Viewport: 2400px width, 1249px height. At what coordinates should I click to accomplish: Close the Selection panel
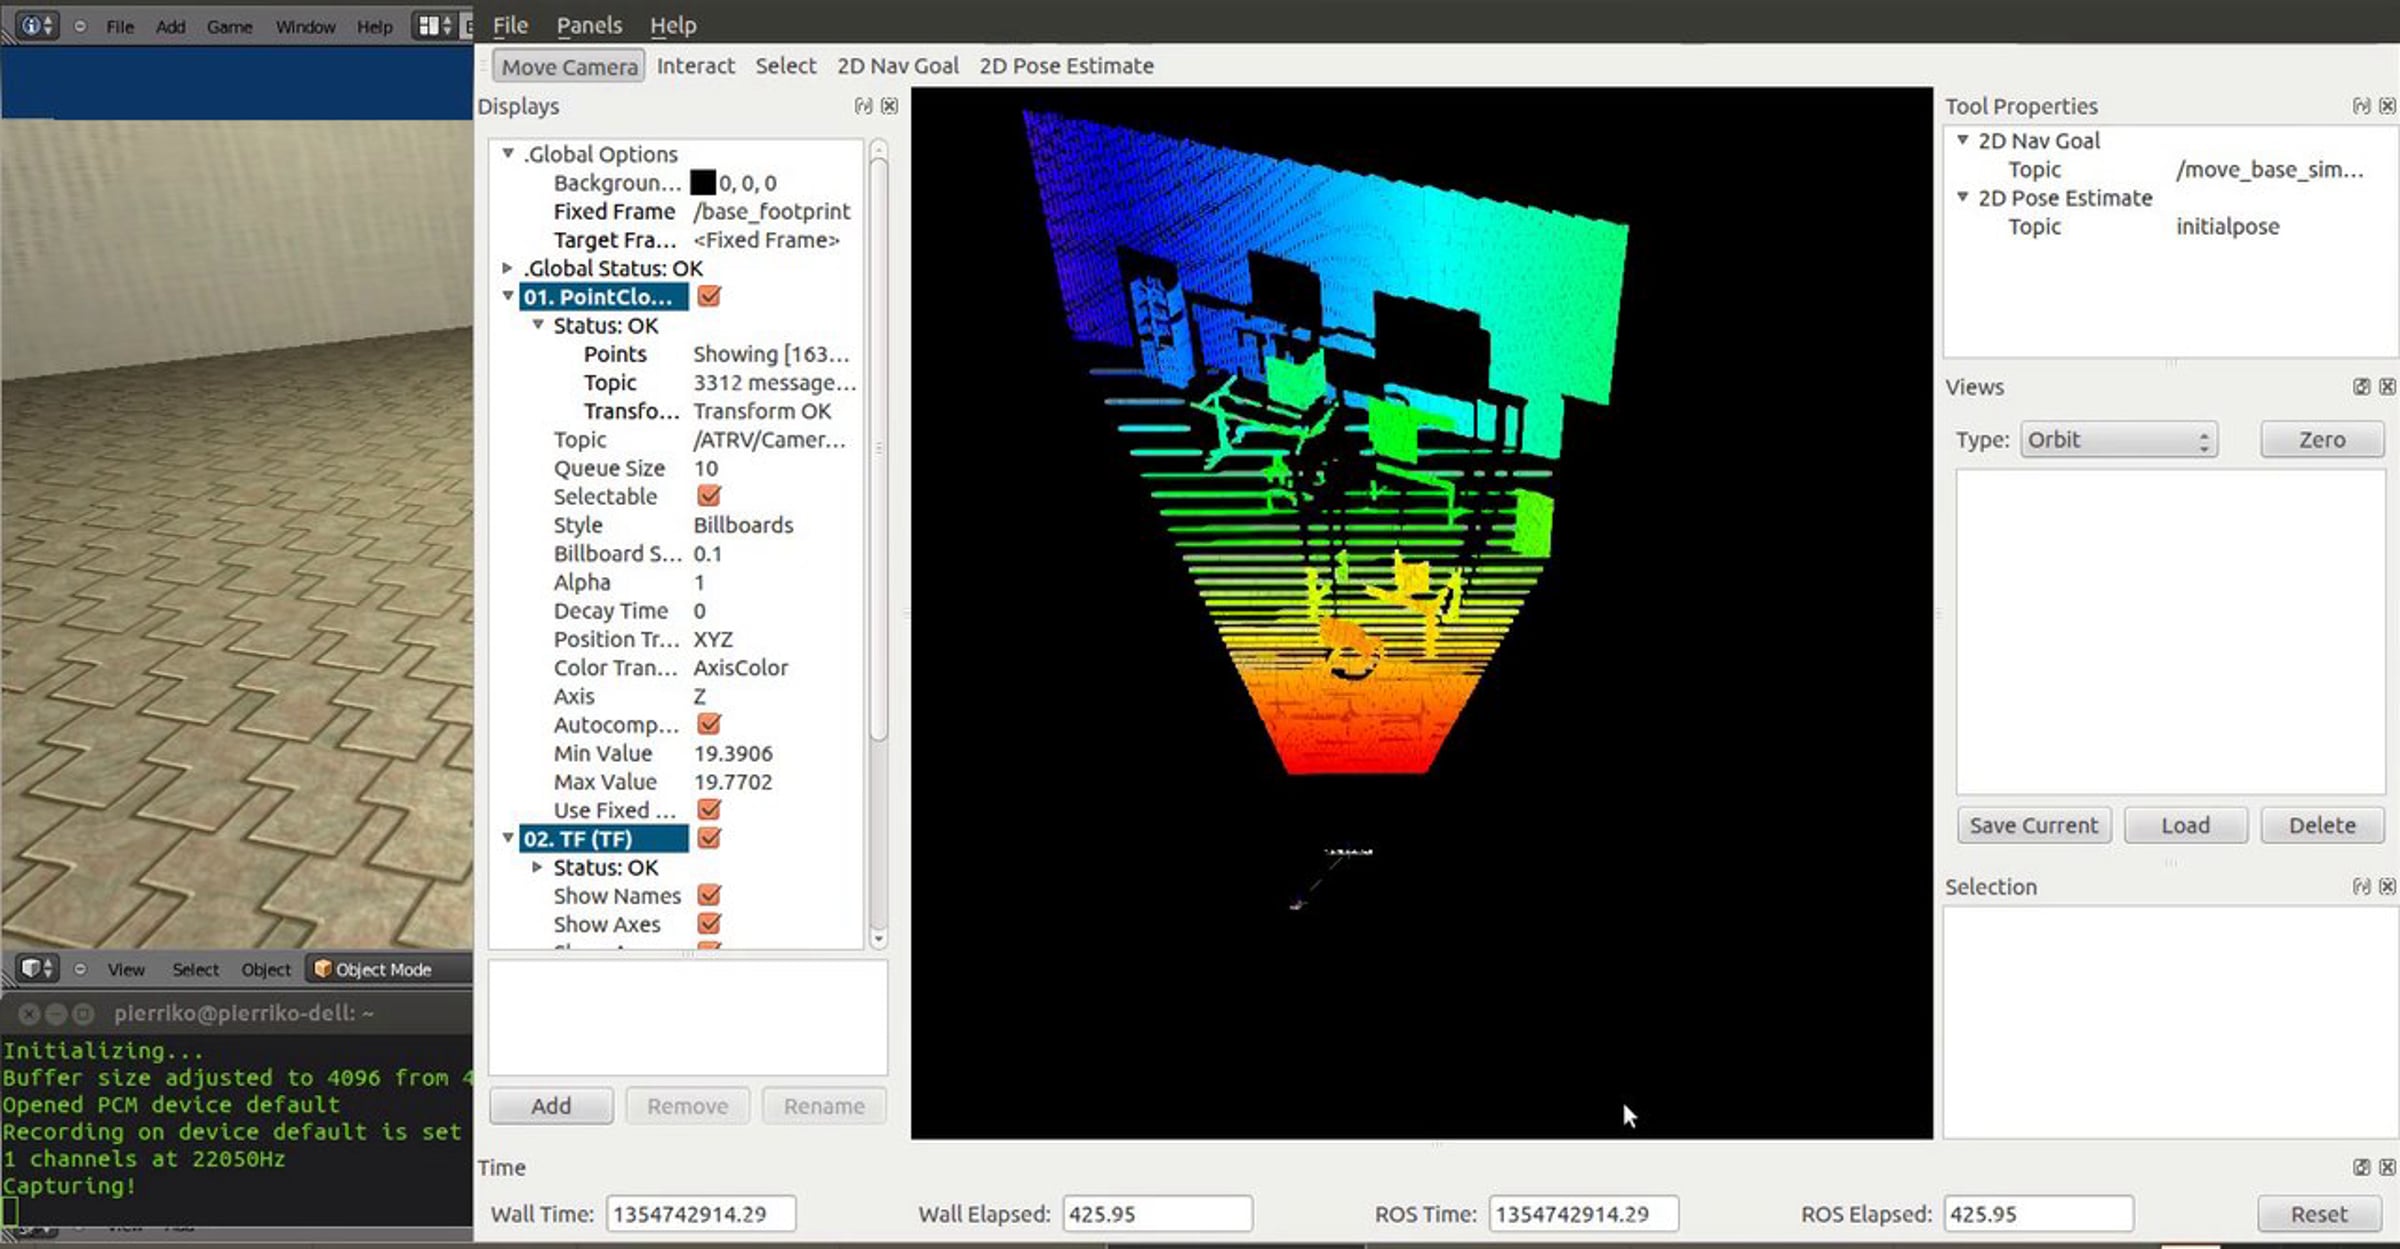[2387, 887]
